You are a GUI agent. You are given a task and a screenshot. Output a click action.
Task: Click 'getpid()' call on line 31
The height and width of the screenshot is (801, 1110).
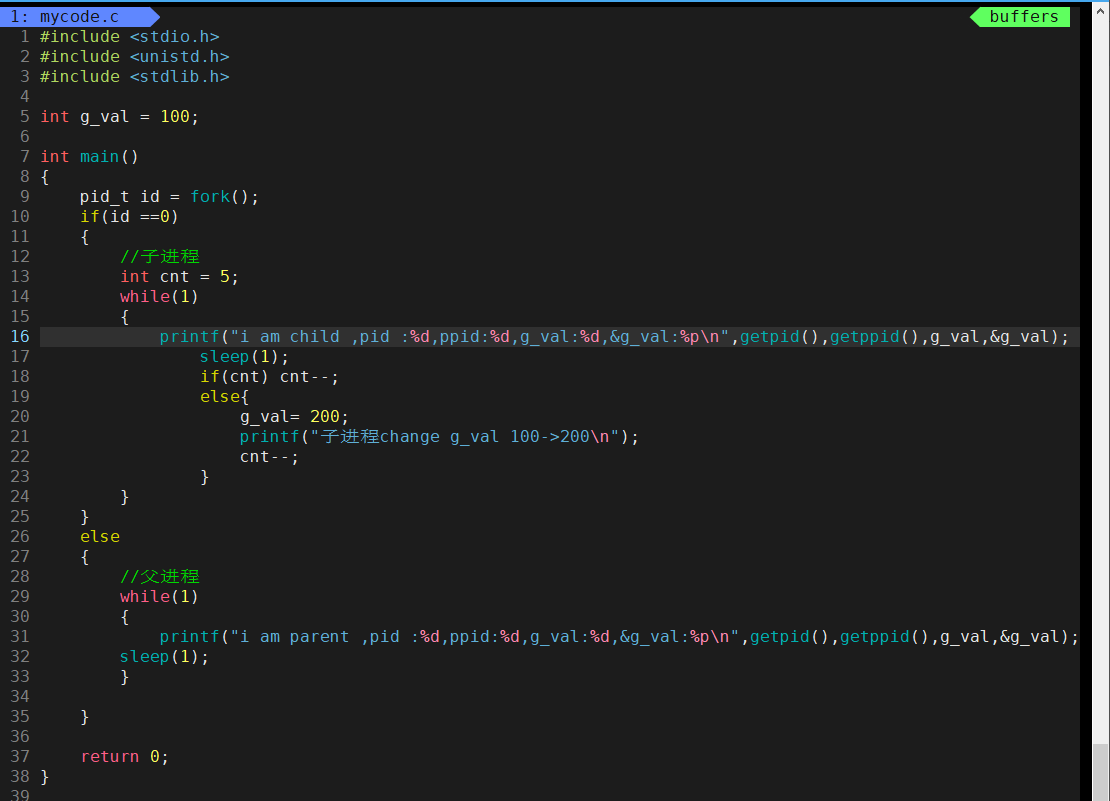[789, 637]
